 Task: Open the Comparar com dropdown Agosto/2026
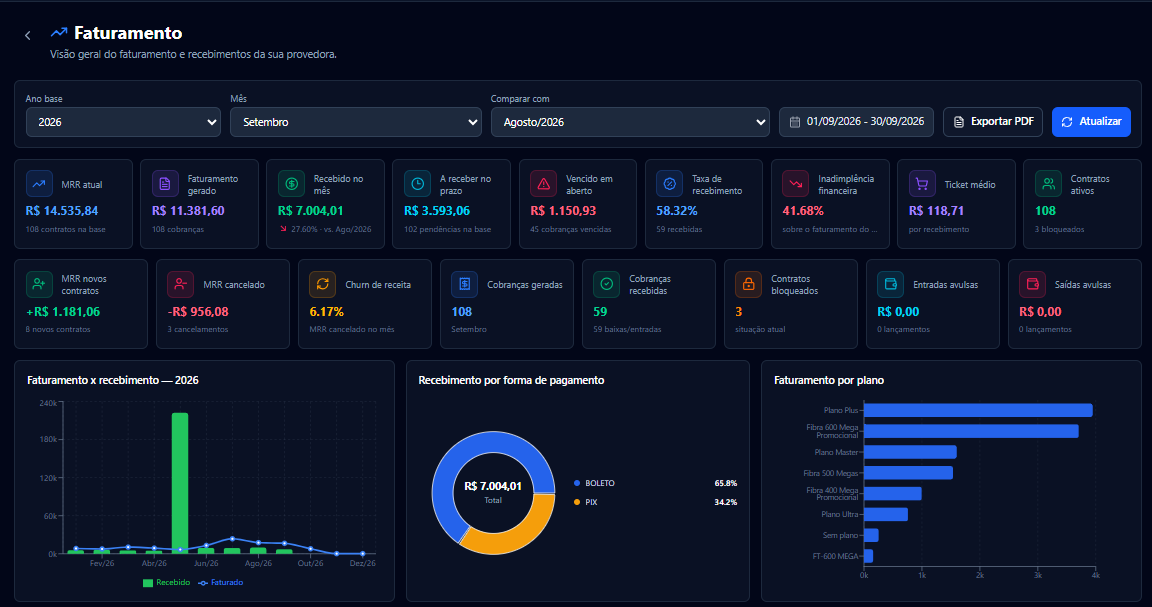pos(630,122)
